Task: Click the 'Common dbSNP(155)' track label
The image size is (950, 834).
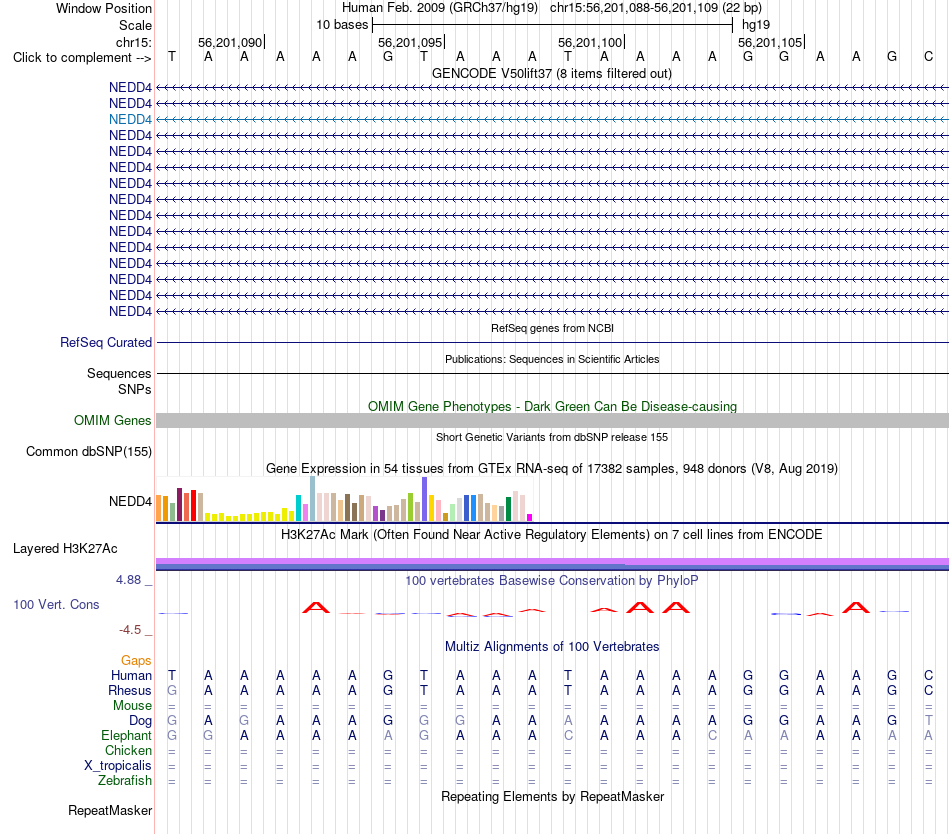Action: point(88,452)
